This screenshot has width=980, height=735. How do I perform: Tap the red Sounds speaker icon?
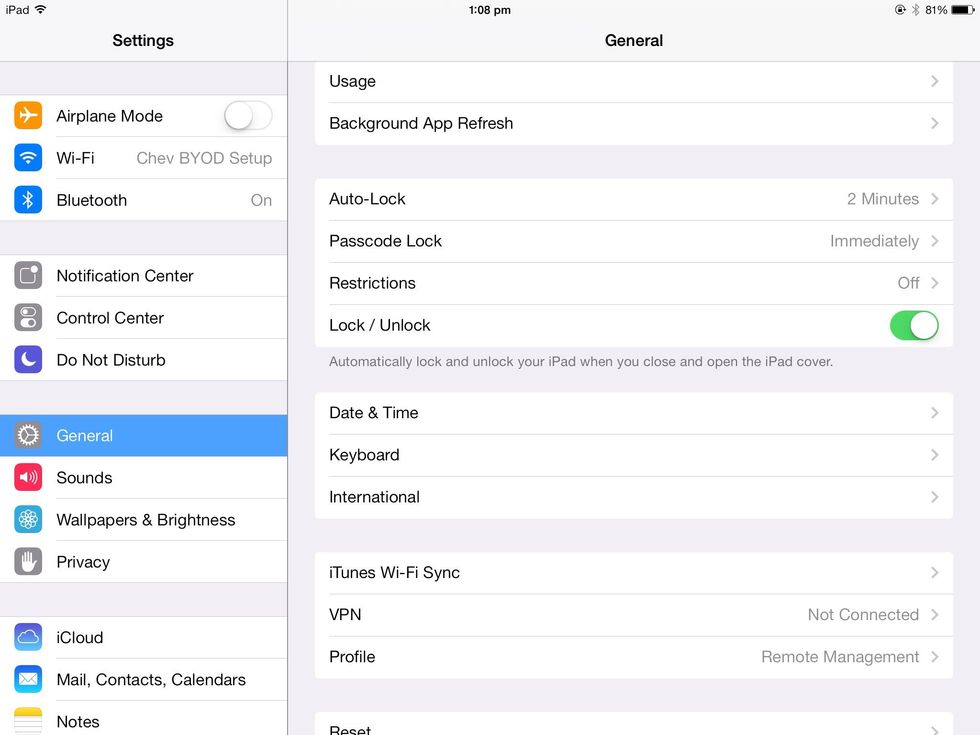[28, 478]
